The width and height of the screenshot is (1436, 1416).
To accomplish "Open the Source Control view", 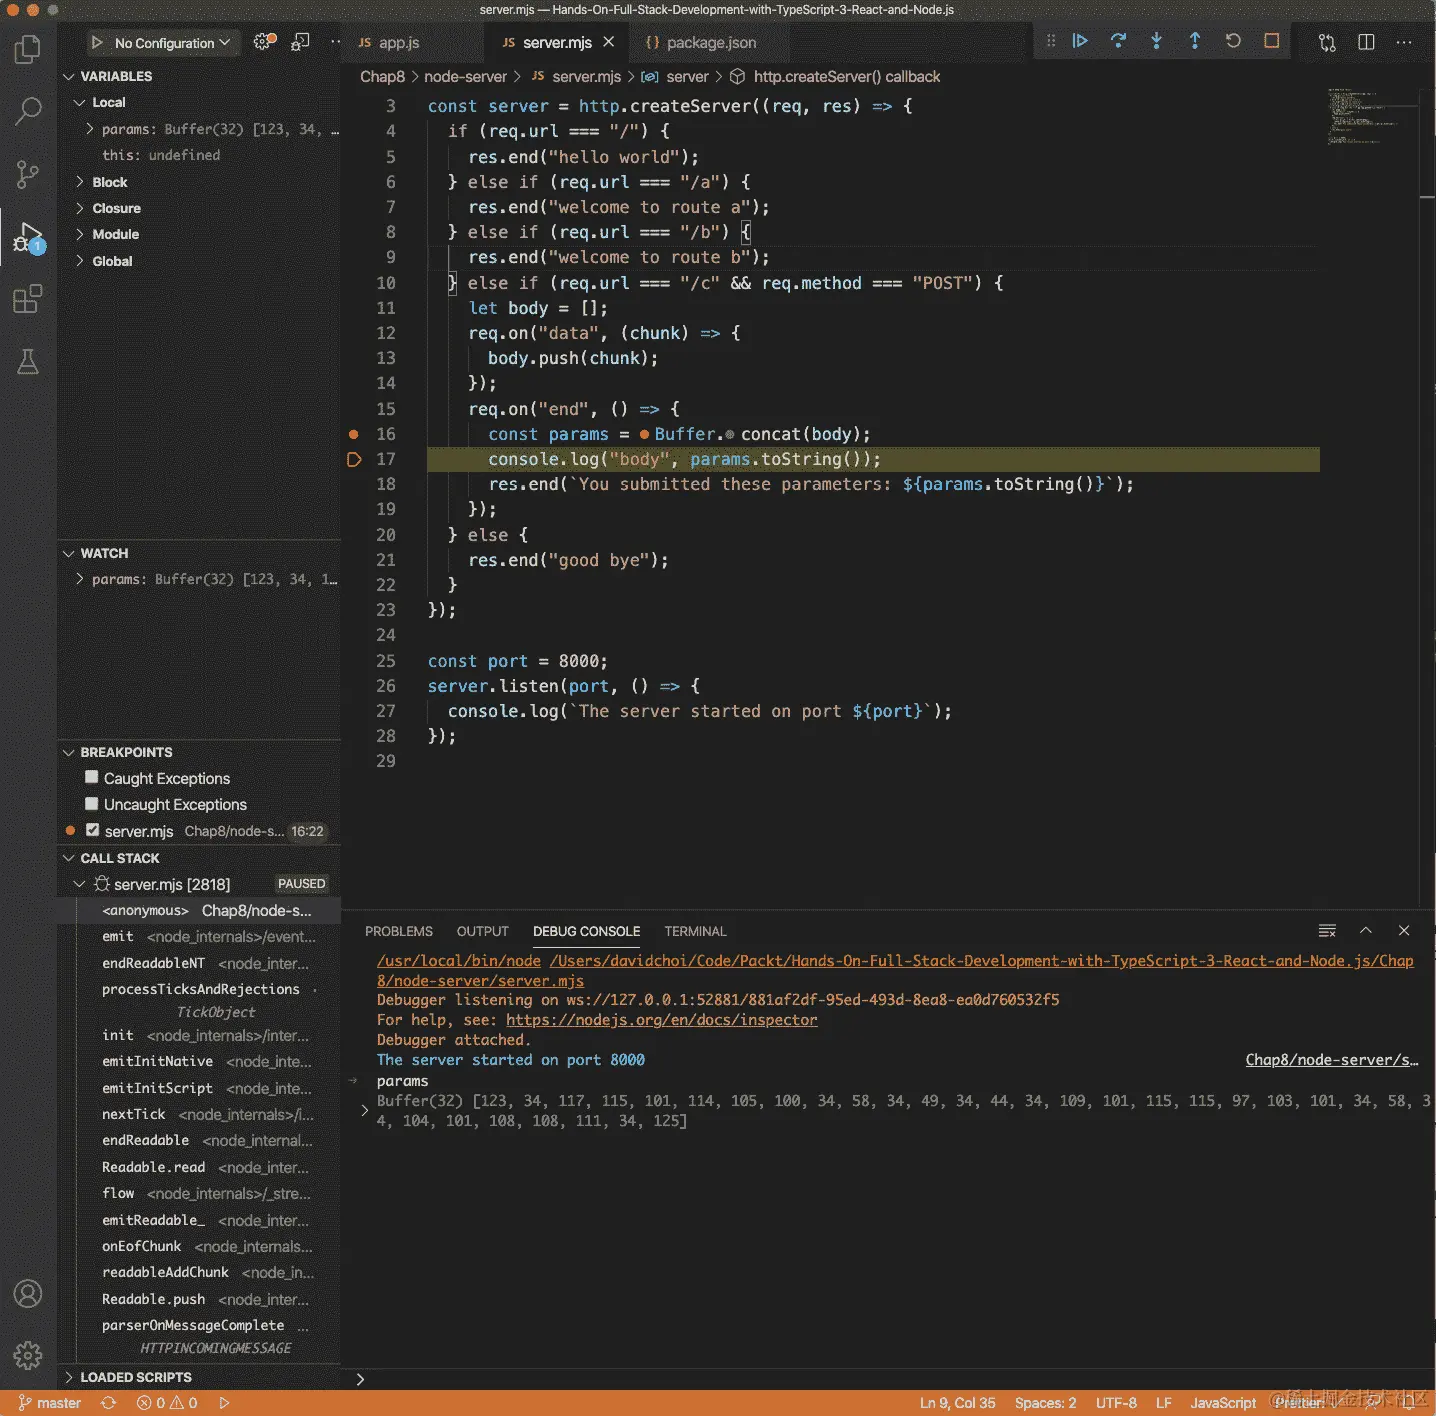I will [x=28, y=174].
